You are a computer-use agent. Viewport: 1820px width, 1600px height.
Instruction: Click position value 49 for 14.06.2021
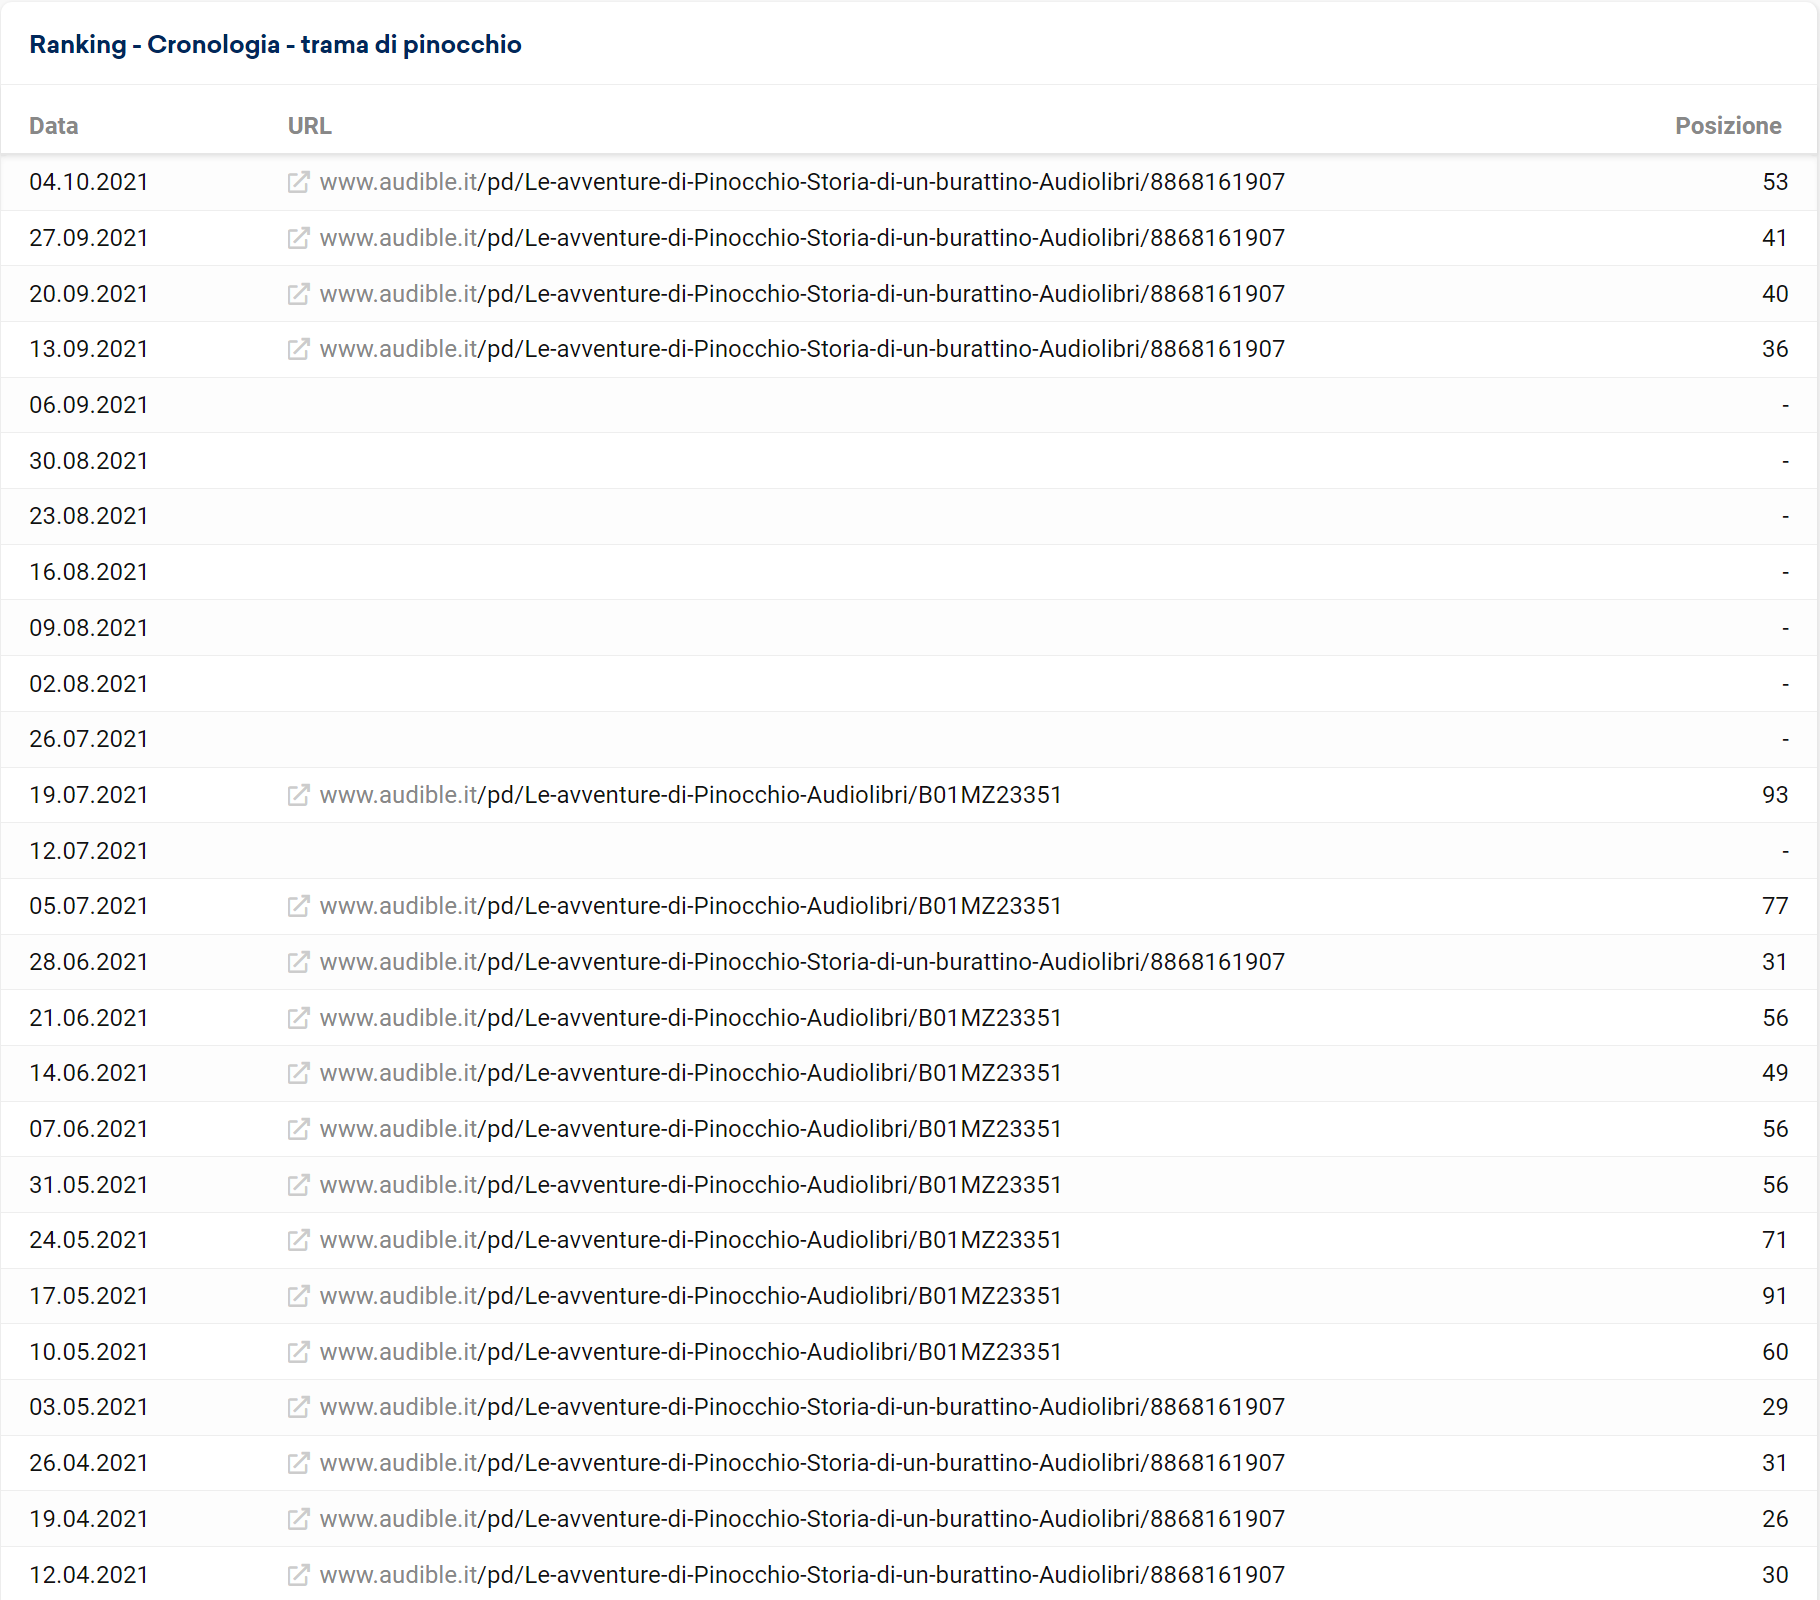click(1775, 1073)
